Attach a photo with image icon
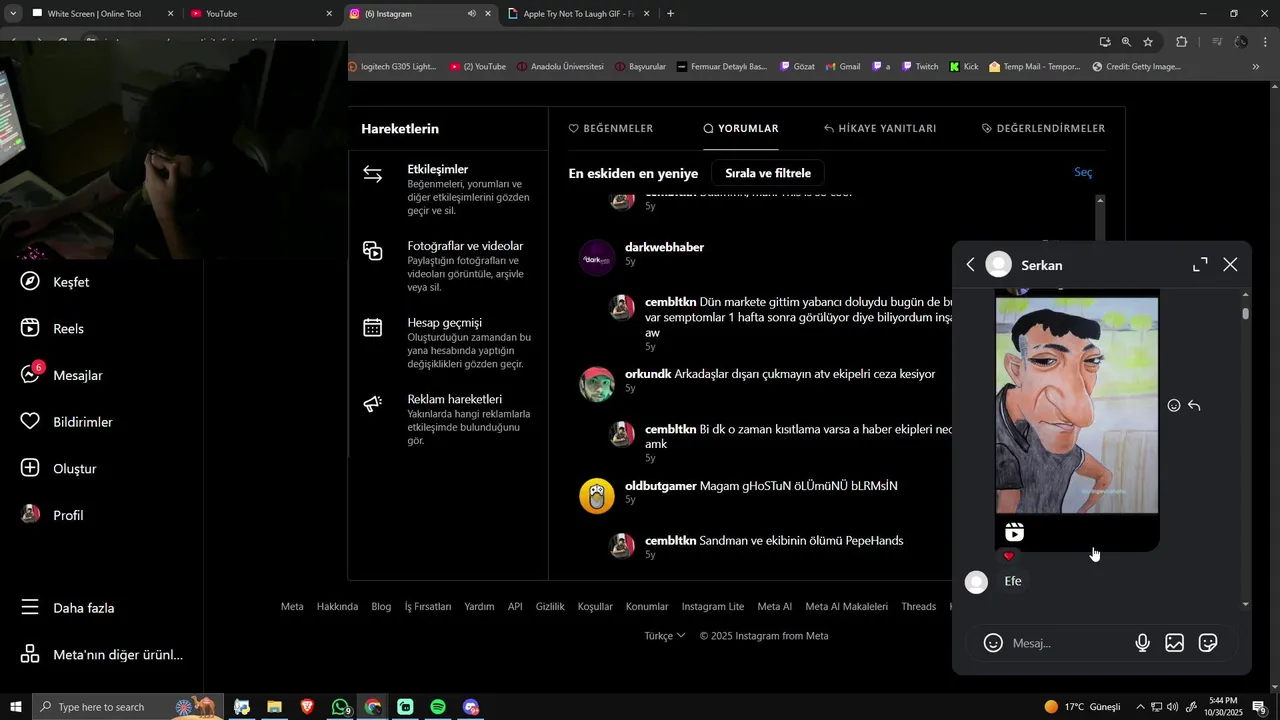 [1175, 643]
